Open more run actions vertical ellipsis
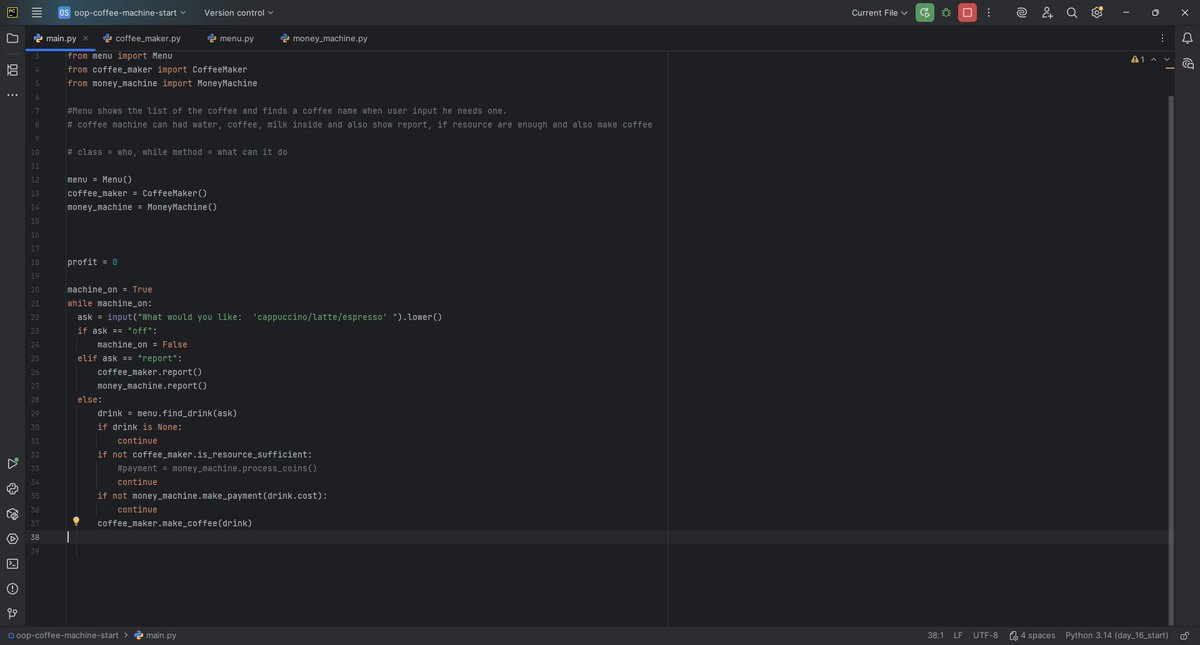Viewport: 1200px width, 645px height. pyautogui.click(x=989, y=13)
